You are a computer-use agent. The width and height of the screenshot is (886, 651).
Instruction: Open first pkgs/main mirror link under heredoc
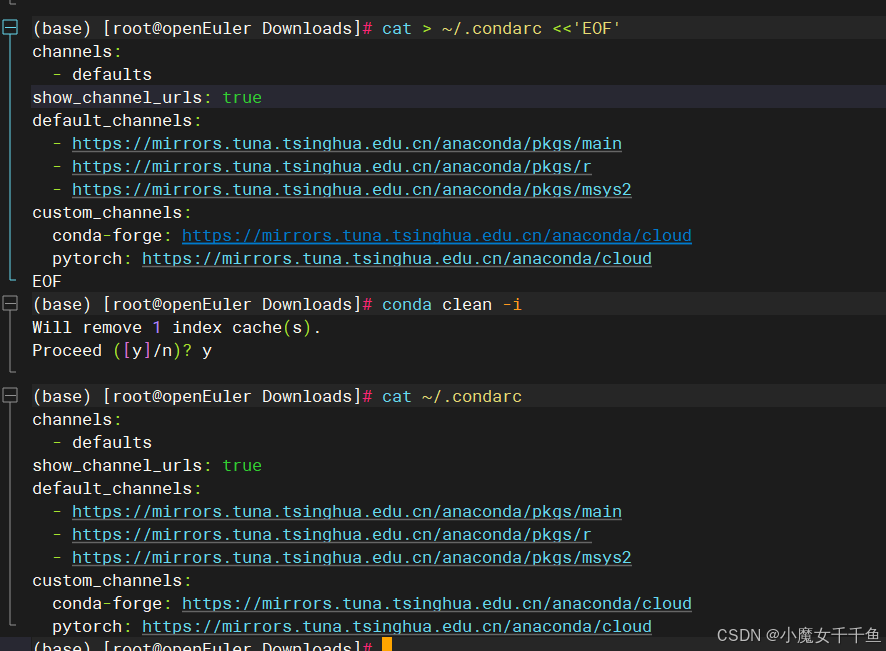click(347, 144)
